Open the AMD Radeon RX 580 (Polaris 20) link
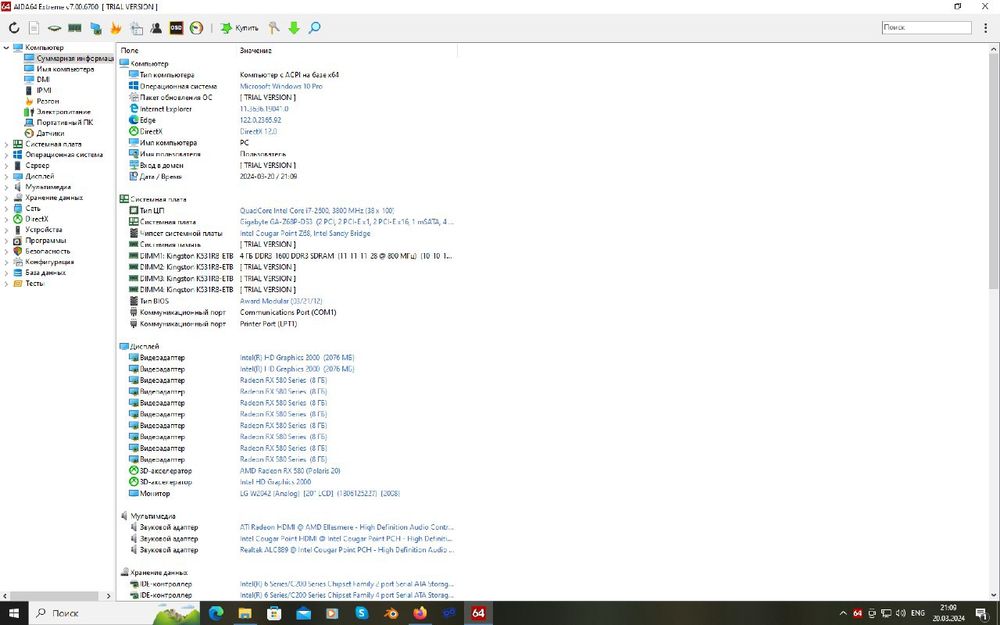This screenshot has height=625, width=1000. [x=290, y=471]
